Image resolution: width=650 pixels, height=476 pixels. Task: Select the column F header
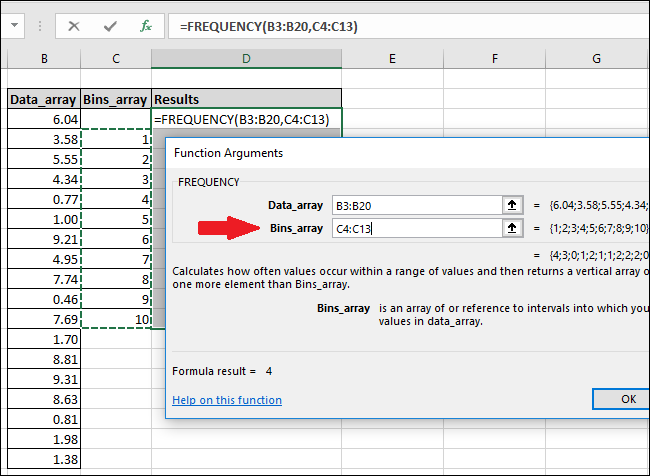(x=495, y=60)
